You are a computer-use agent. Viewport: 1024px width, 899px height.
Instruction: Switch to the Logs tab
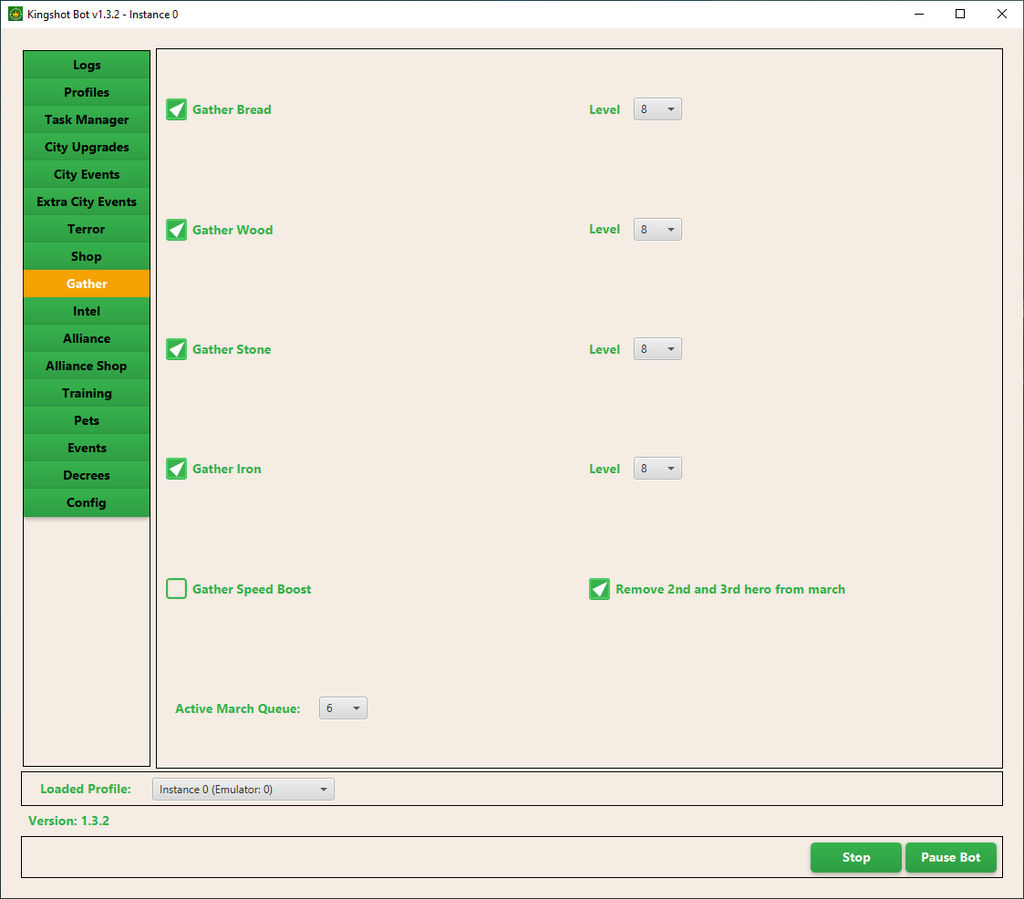87,65
